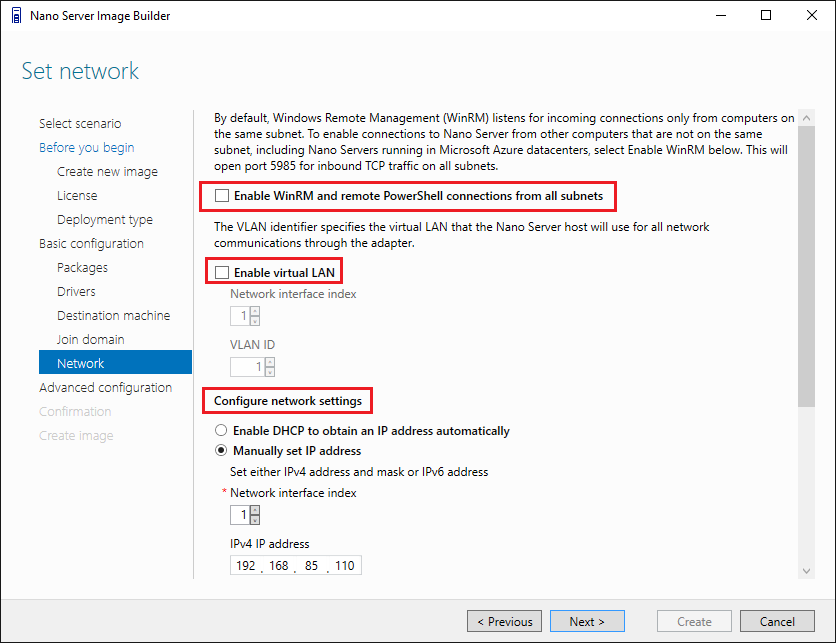Click the vertical scrollbar thumb
The image size is (836, 643).
(807, 267)
